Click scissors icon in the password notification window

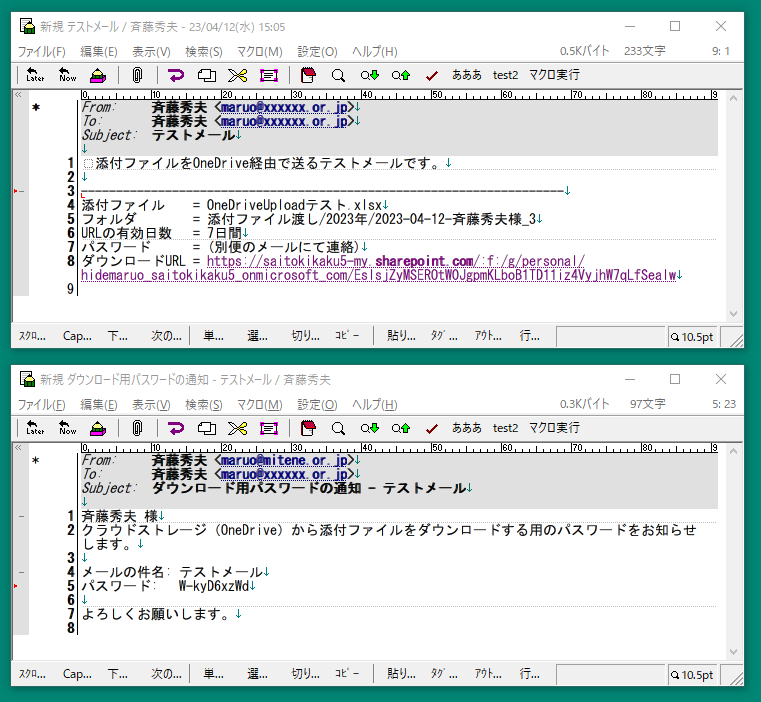coord(237,428)
